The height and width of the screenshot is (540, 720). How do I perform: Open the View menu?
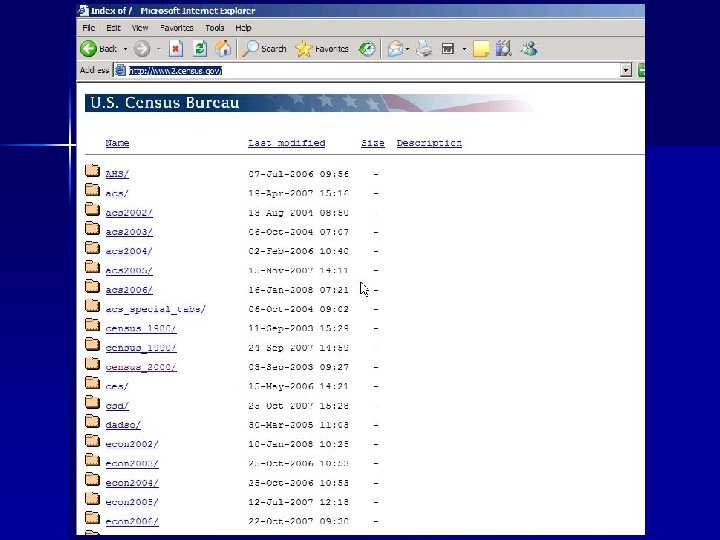click(140, 28)
